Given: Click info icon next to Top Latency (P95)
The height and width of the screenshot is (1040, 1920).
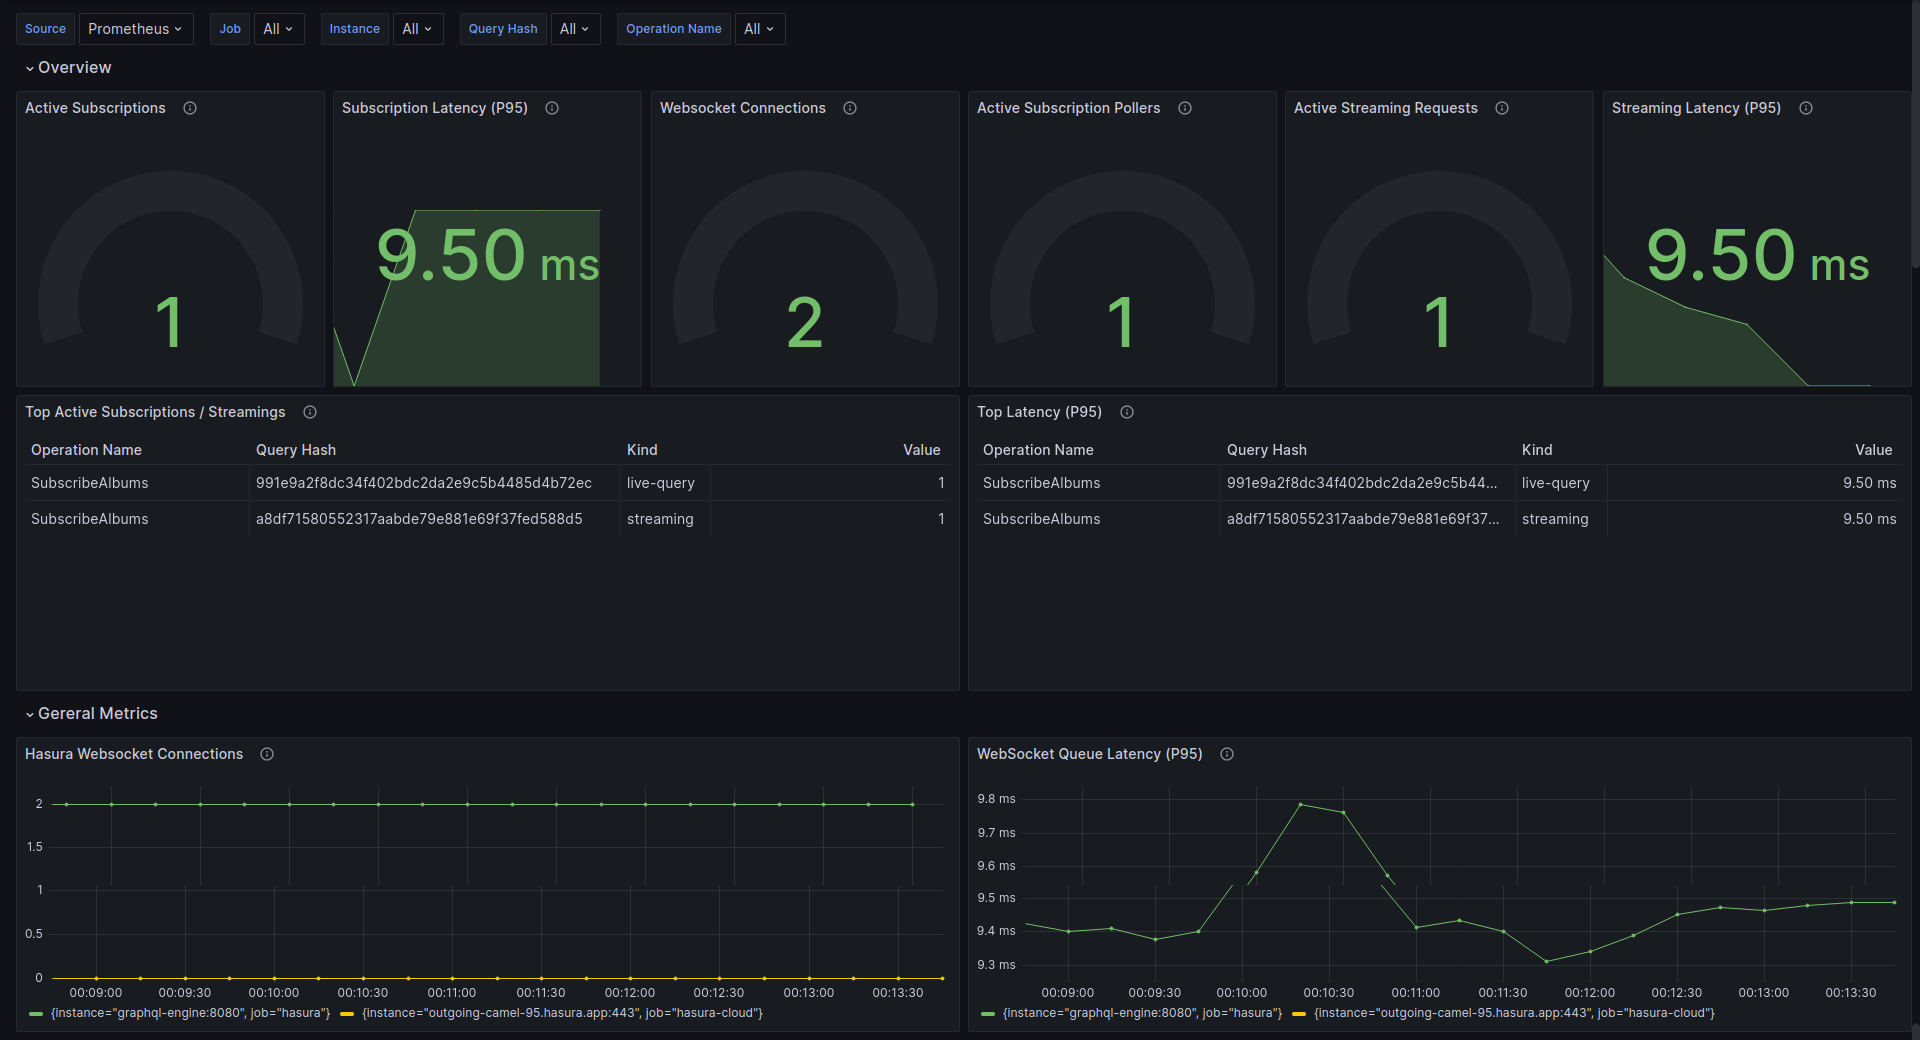Looking at the screenshot, I should 1127,412.
